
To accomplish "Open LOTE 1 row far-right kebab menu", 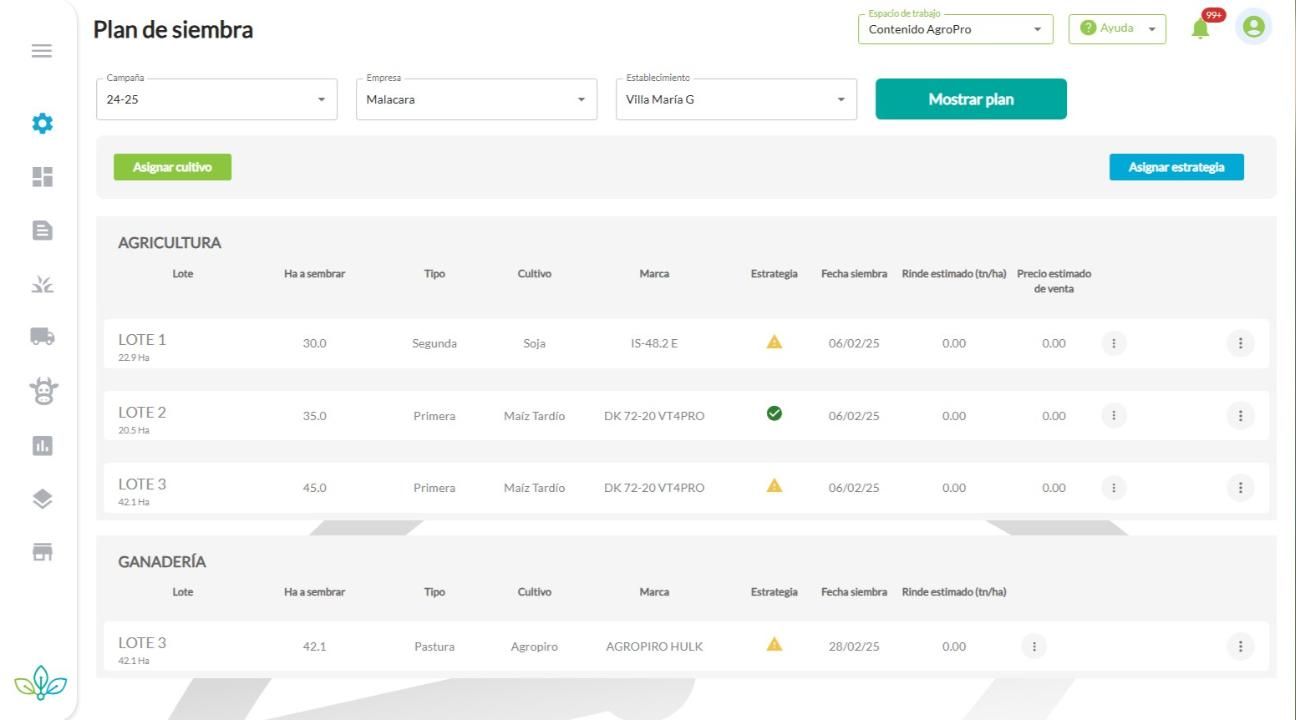I will point(1240,343).
